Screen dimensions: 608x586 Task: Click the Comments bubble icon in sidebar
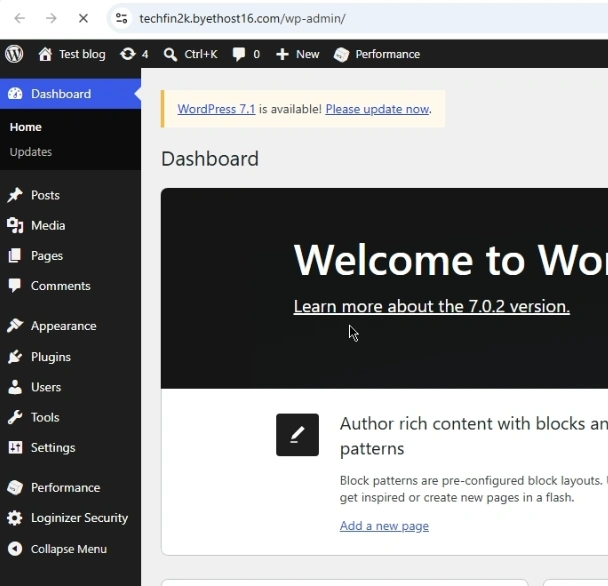click(x=15, y=286)
